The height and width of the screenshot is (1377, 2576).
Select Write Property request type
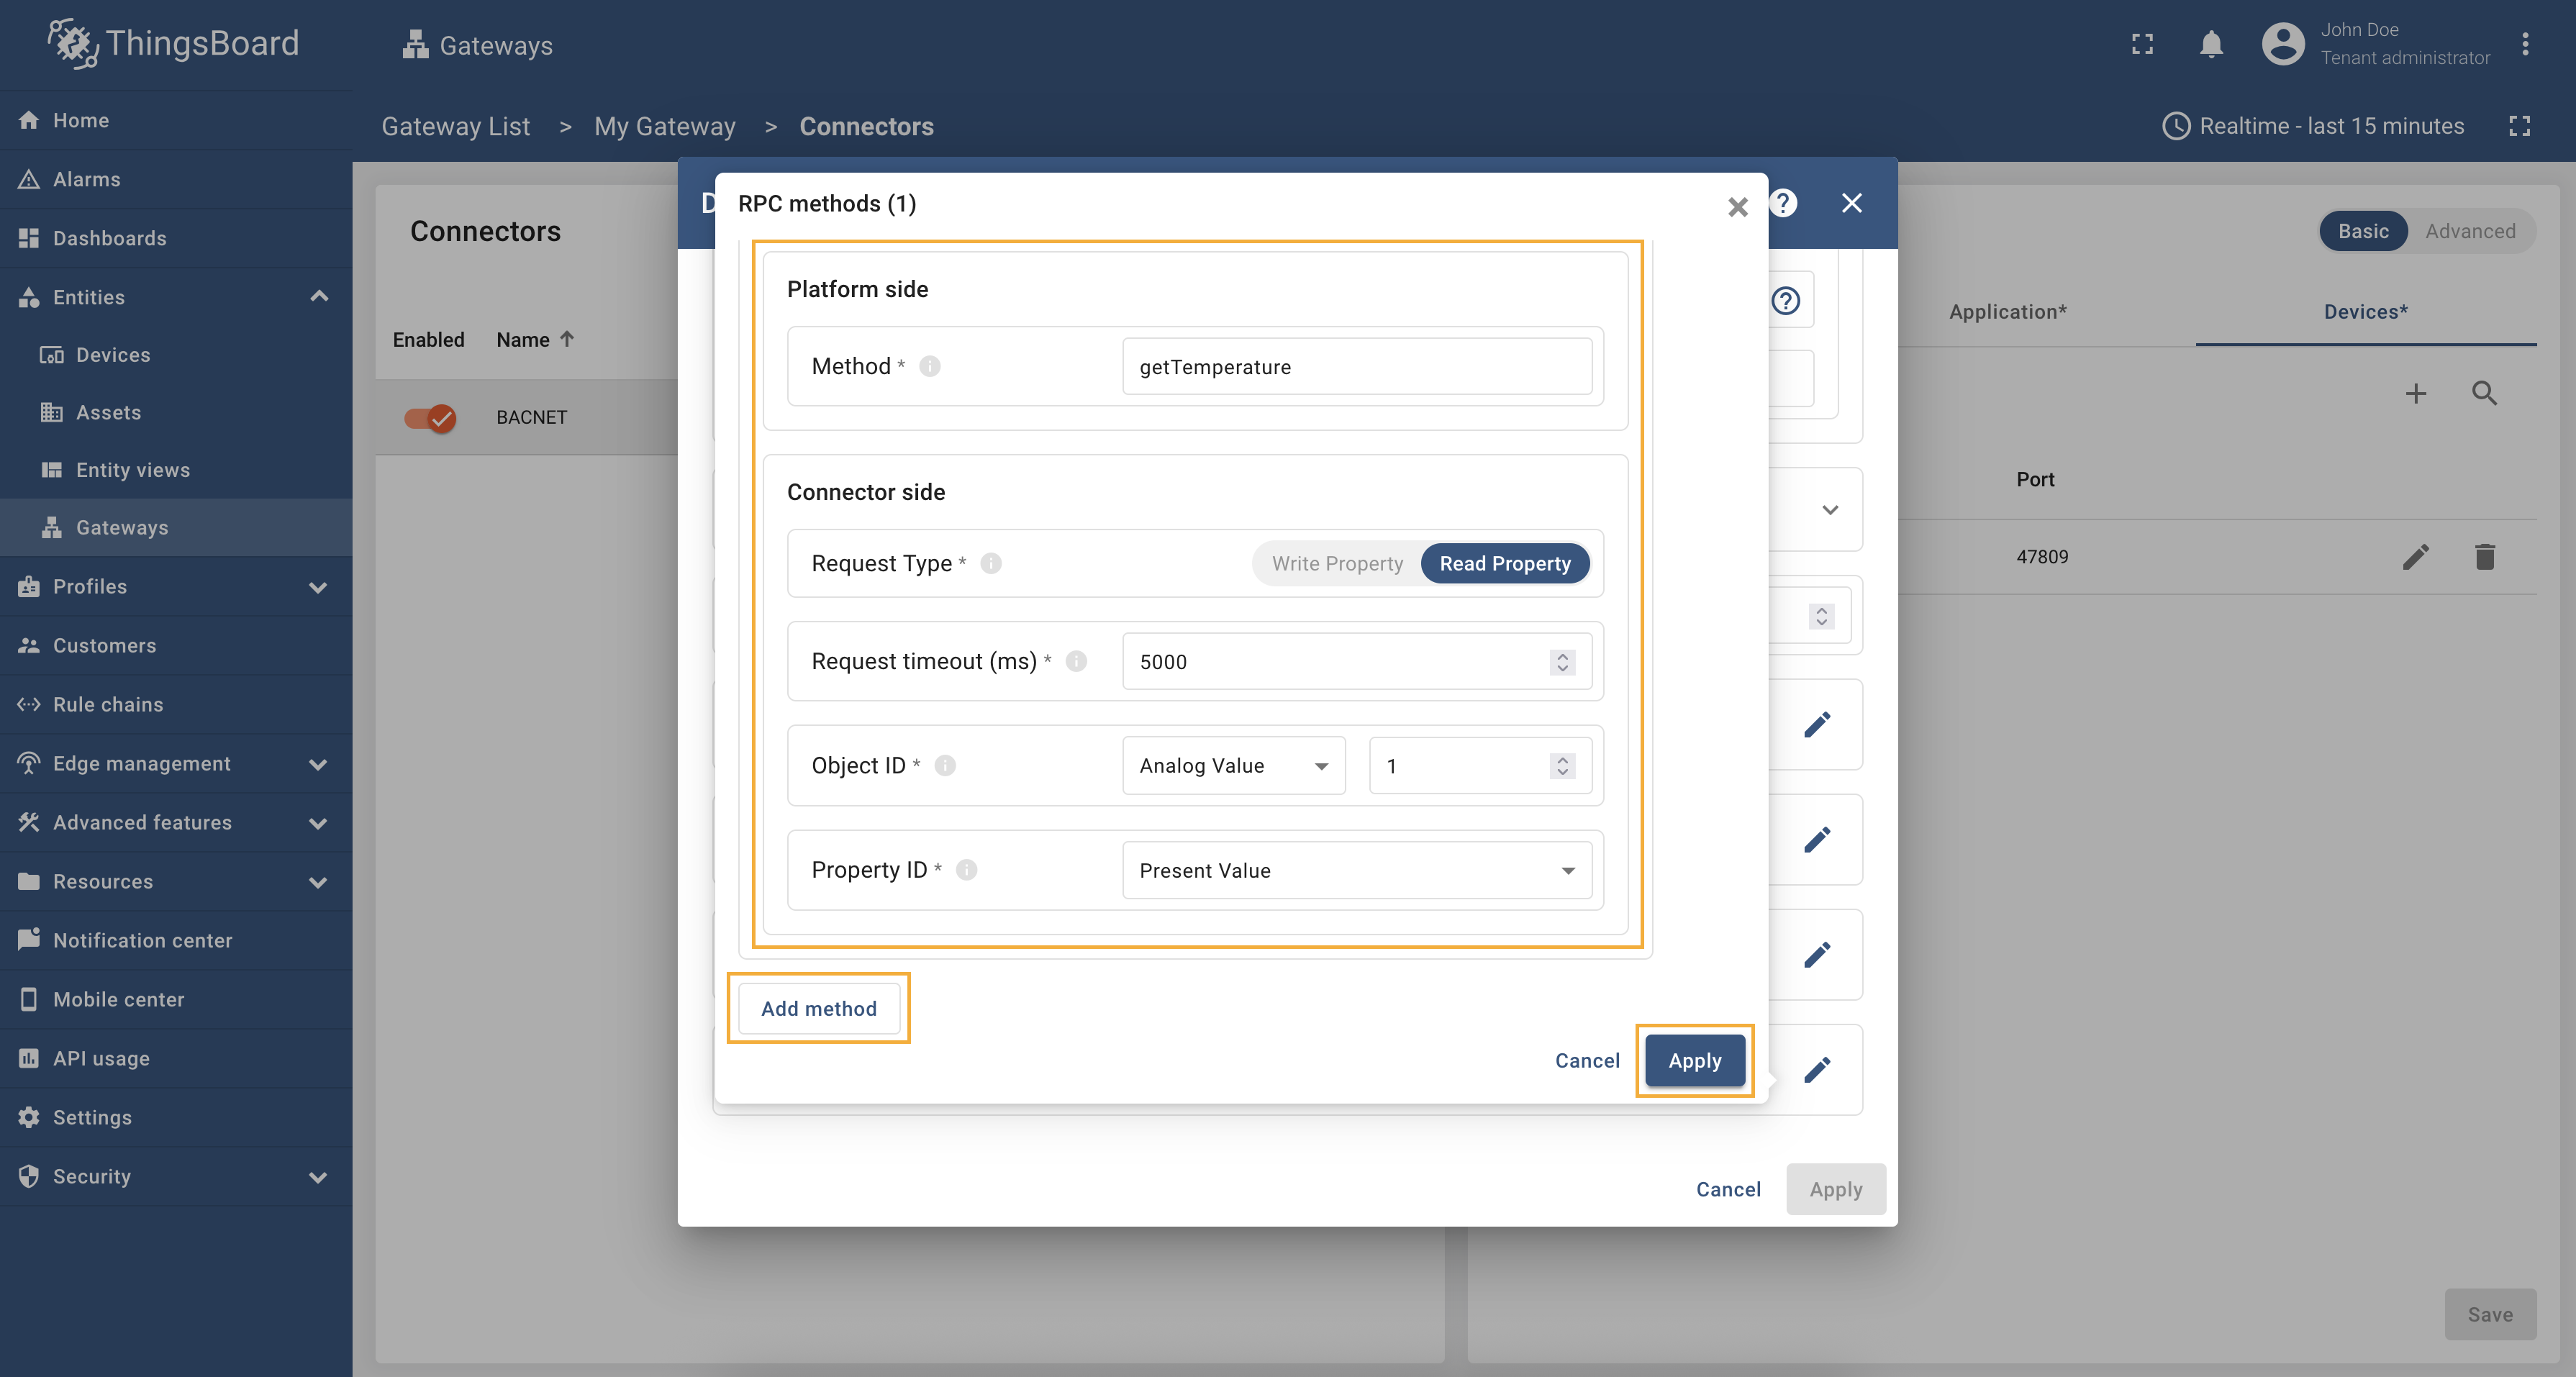click(1336, 563)
